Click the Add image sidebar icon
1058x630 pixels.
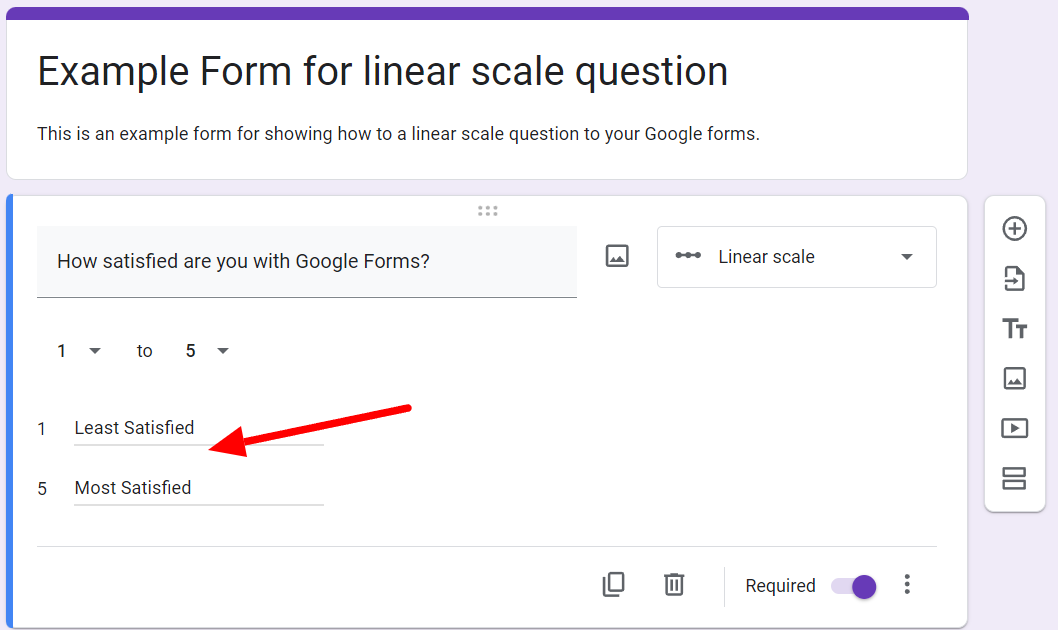1014,378
